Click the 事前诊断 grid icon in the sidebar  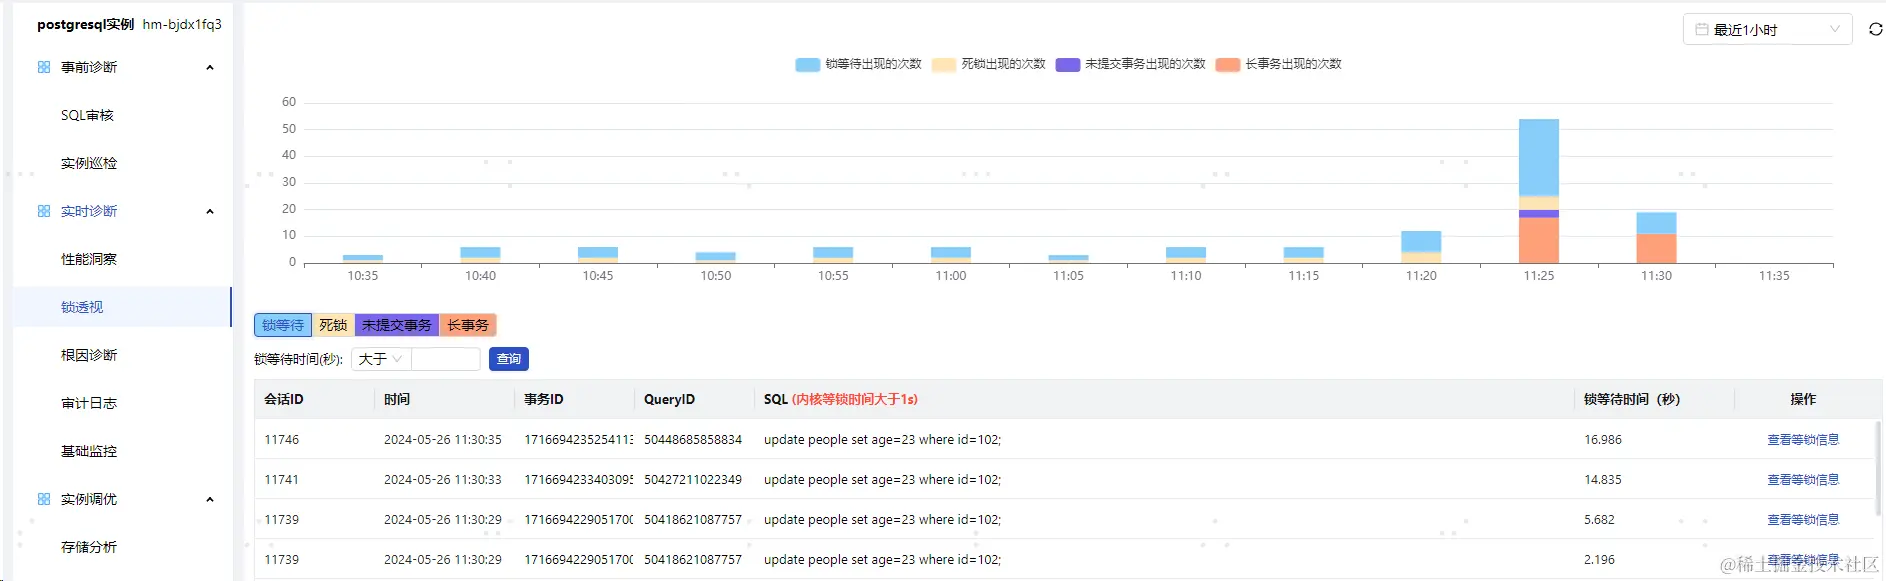(x=44, y=67)
